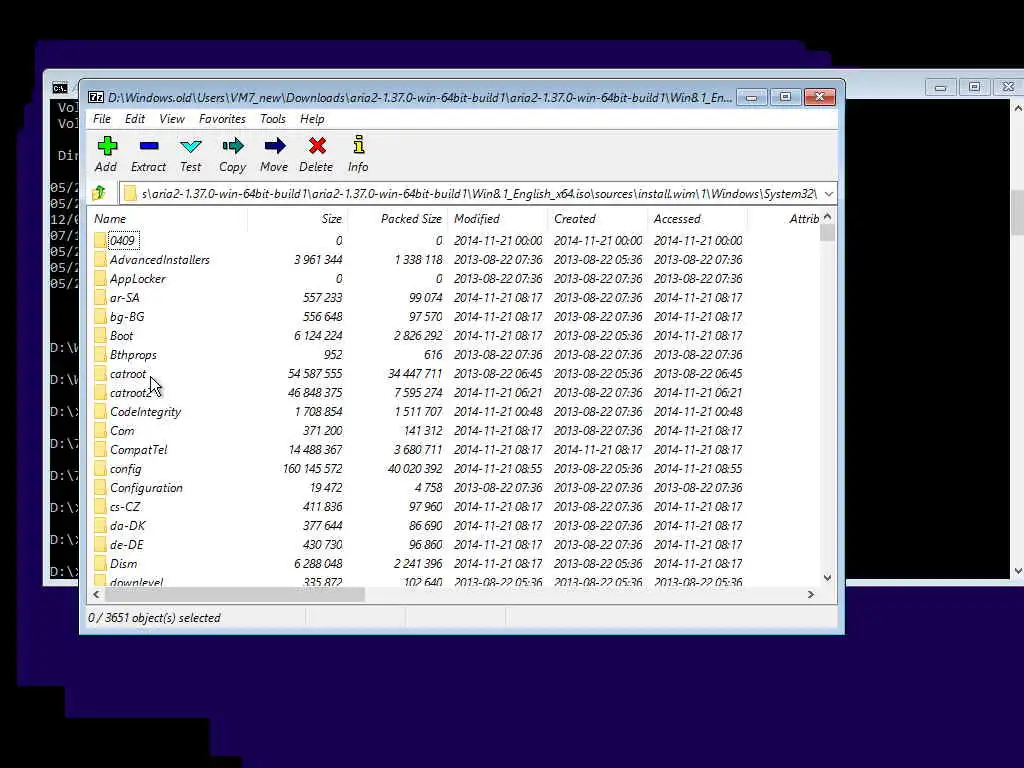Click the Extract toolbar icon
1024x768 pixels.
pyautogui.click(x=149, y=146)
